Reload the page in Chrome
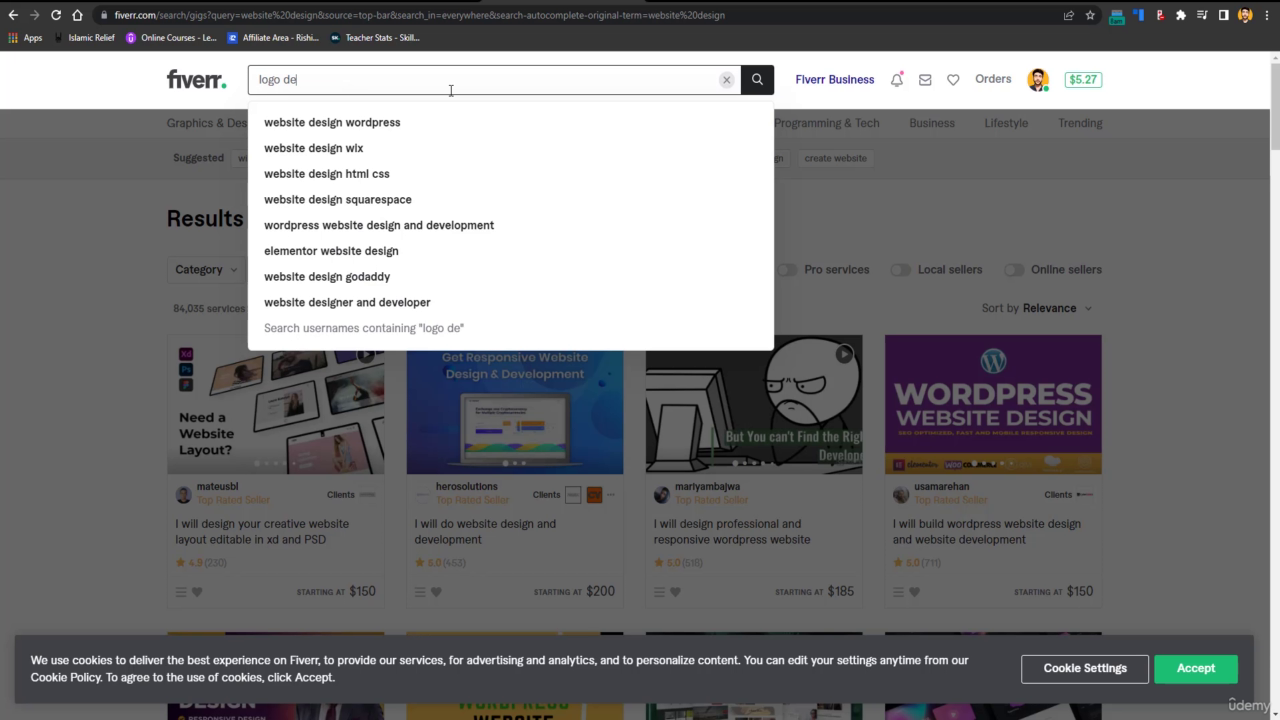1280x720 pixels. click(56, 15)
